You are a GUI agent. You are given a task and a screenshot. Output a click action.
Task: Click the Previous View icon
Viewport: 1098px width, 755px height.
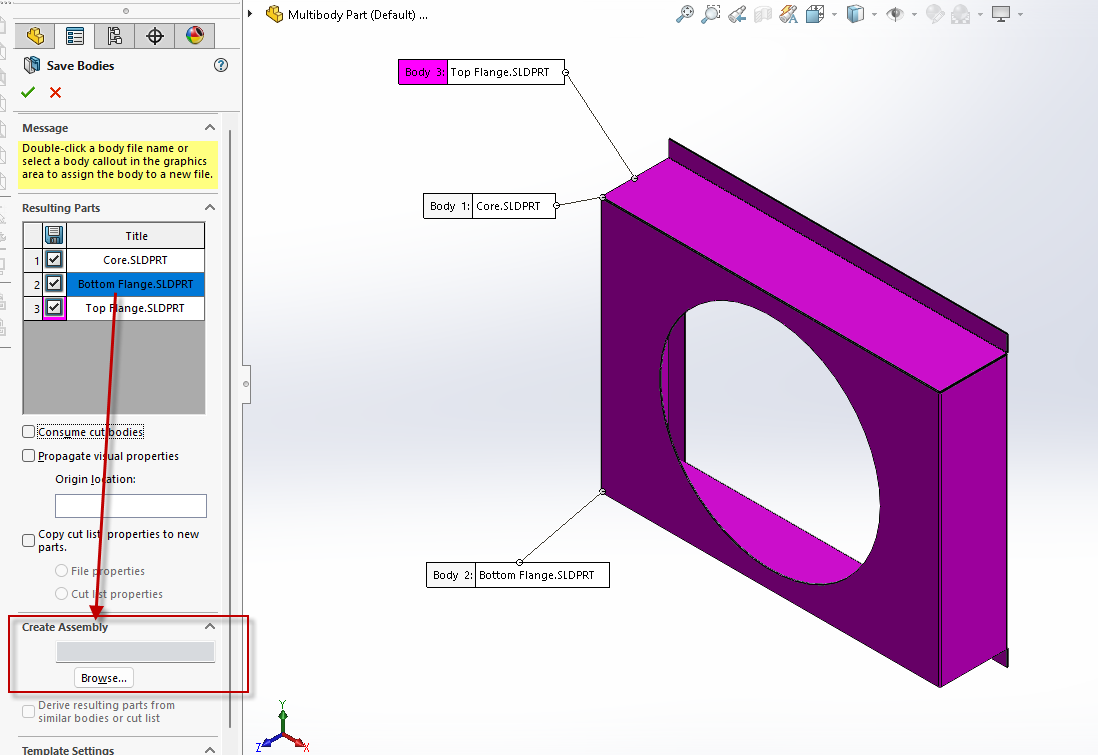tap(737, 14)
